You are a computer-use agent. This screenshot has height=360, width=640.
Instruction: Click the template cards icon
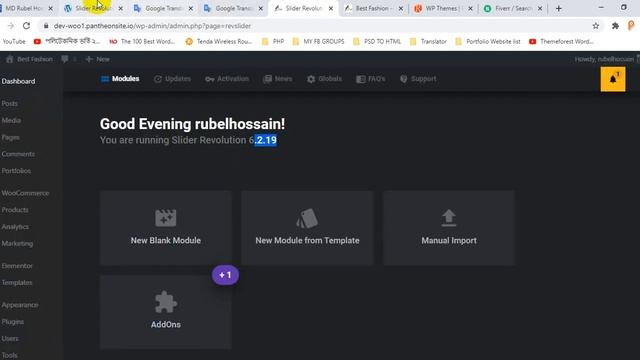click(307, 218)
